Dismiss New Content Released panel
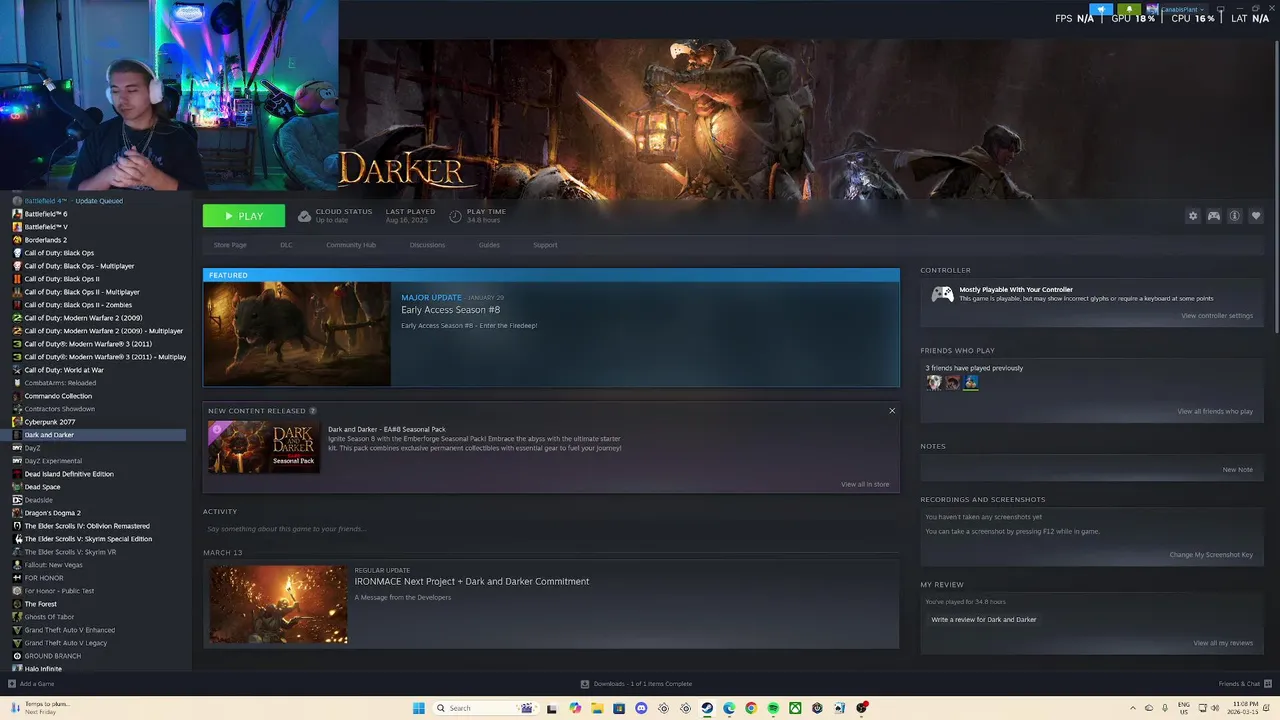The width and height of the screenshot is (1280, 720). [x=892, y=411]
